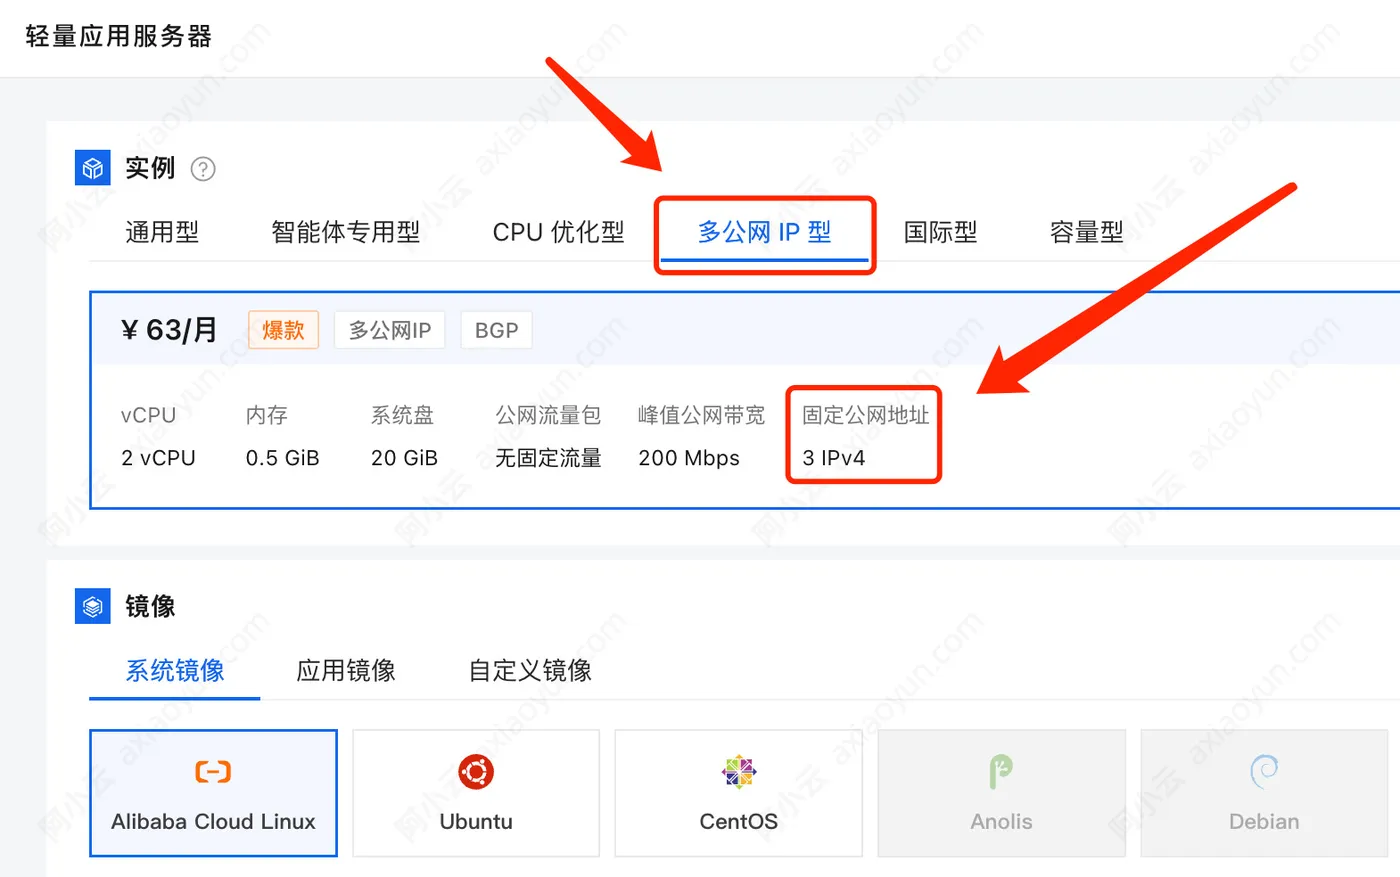Click the vCPU column label

[148, 415]
